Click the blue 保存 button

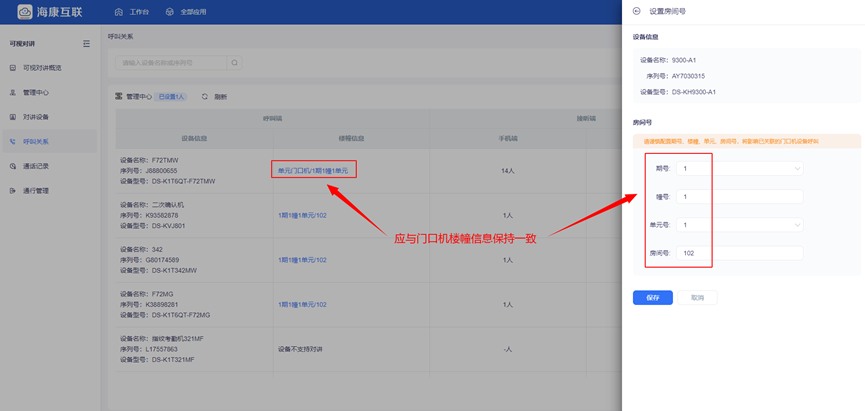tap(652, 298)
